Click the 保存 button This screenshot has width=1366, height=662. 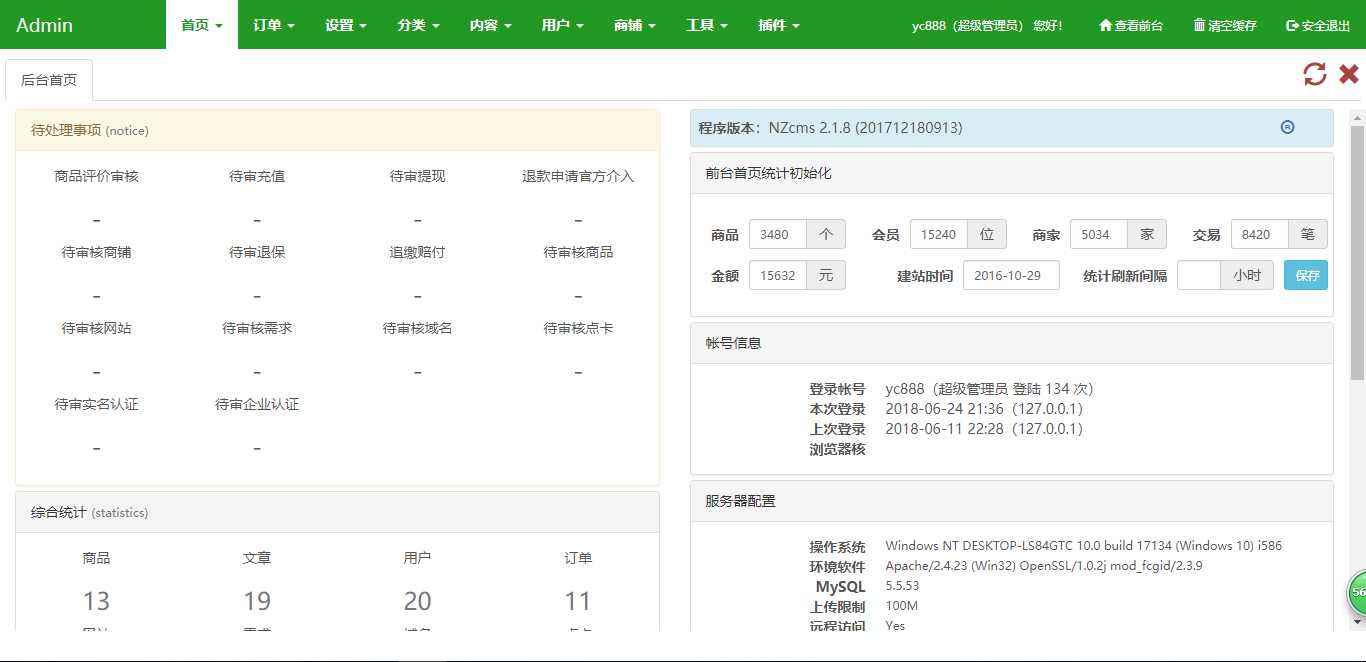tap(1306, 275)
